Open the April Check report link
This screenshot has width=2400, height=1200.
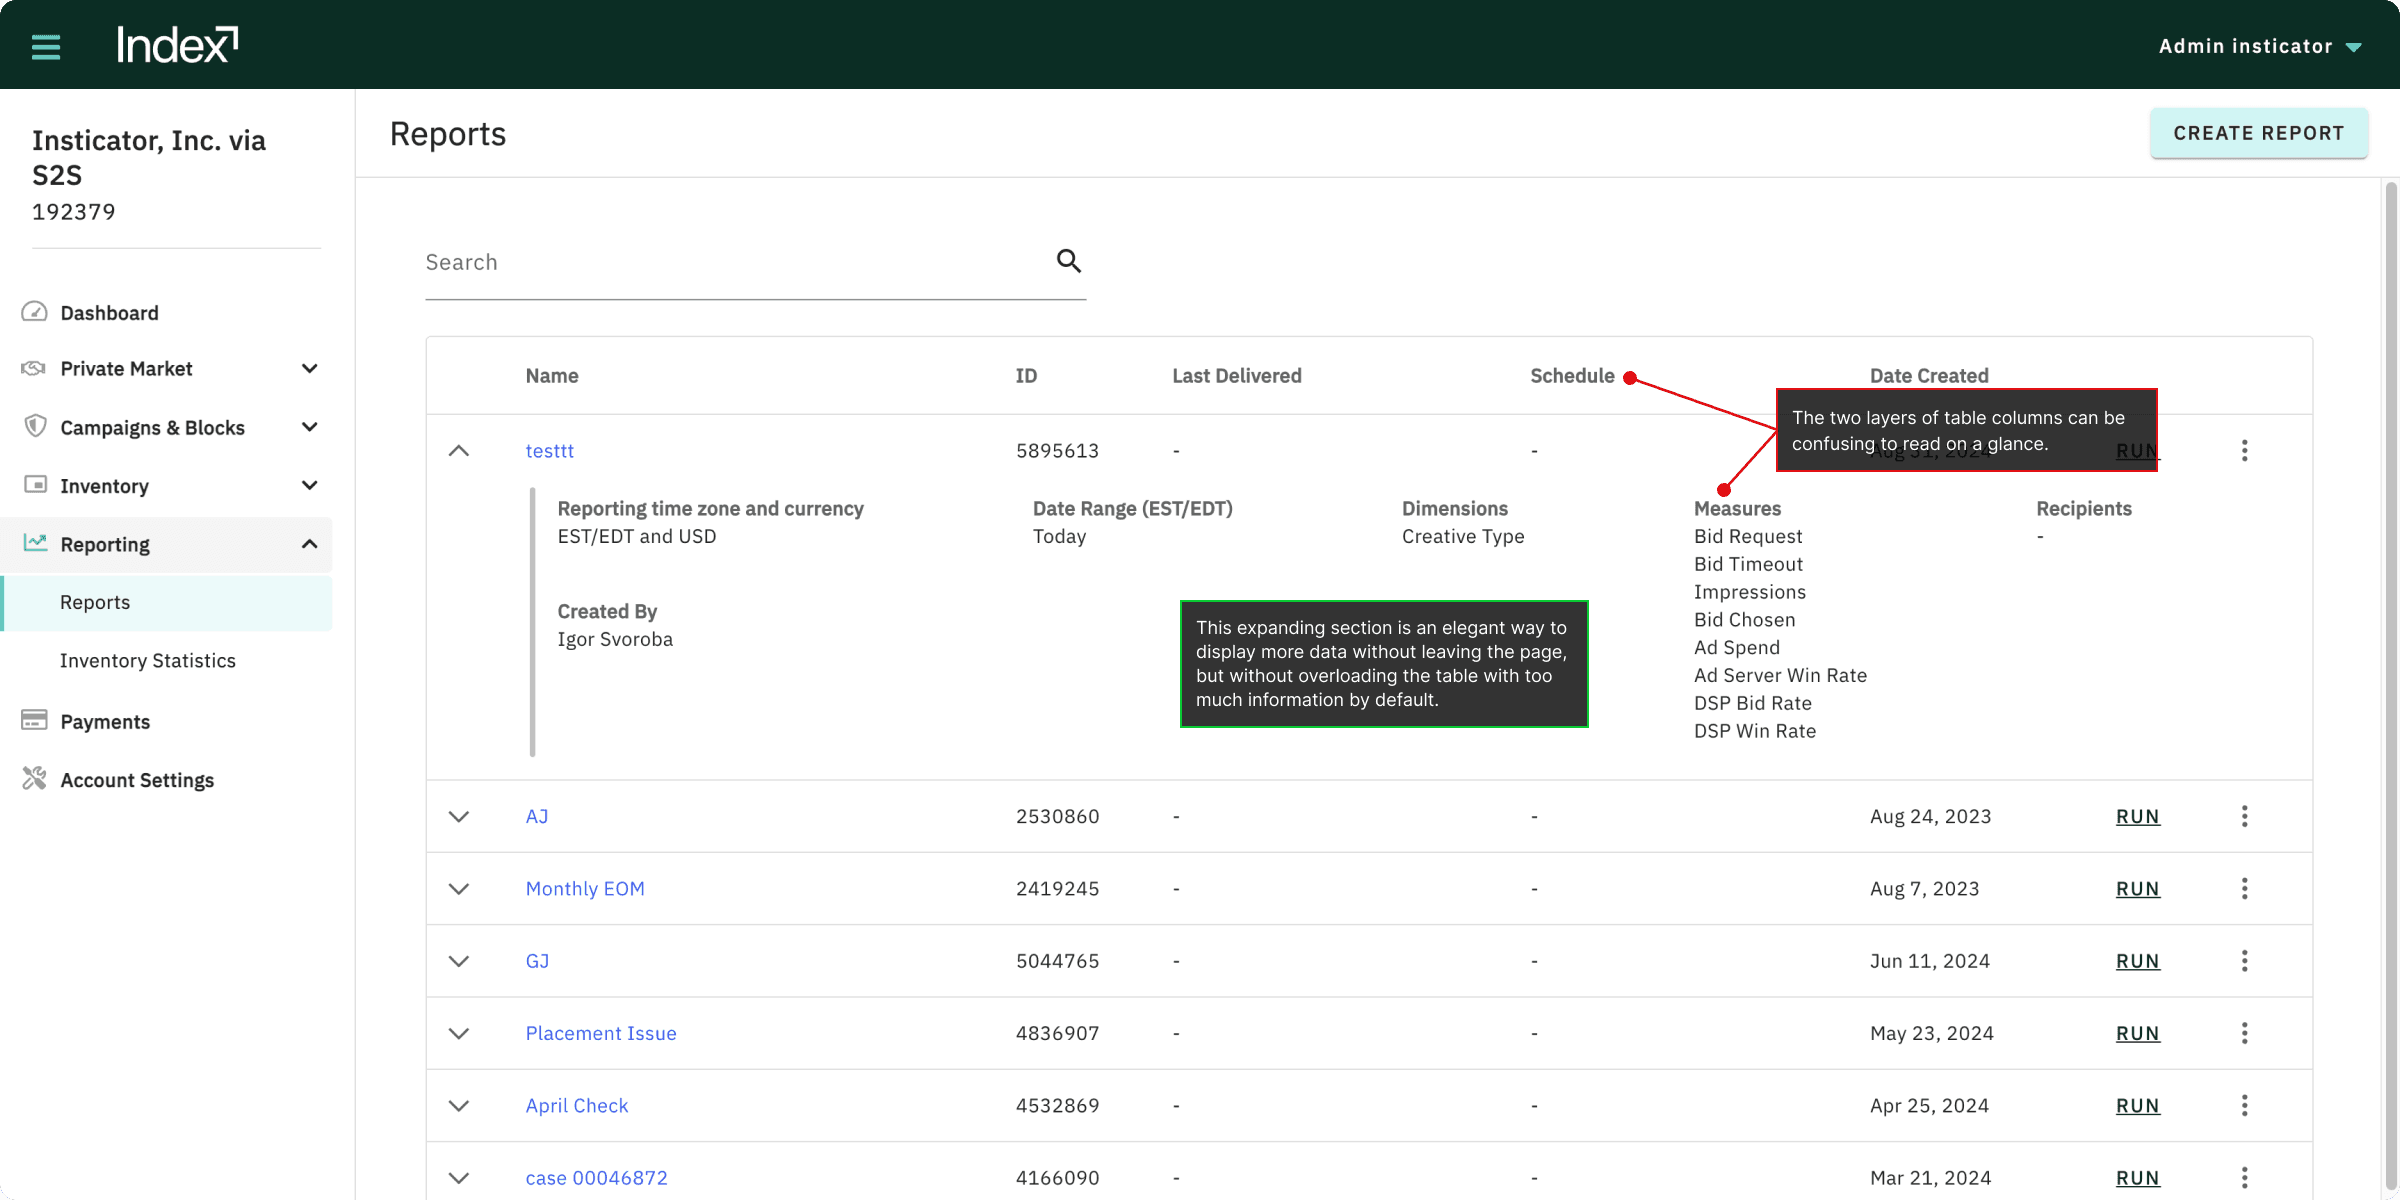(577, 1106)
